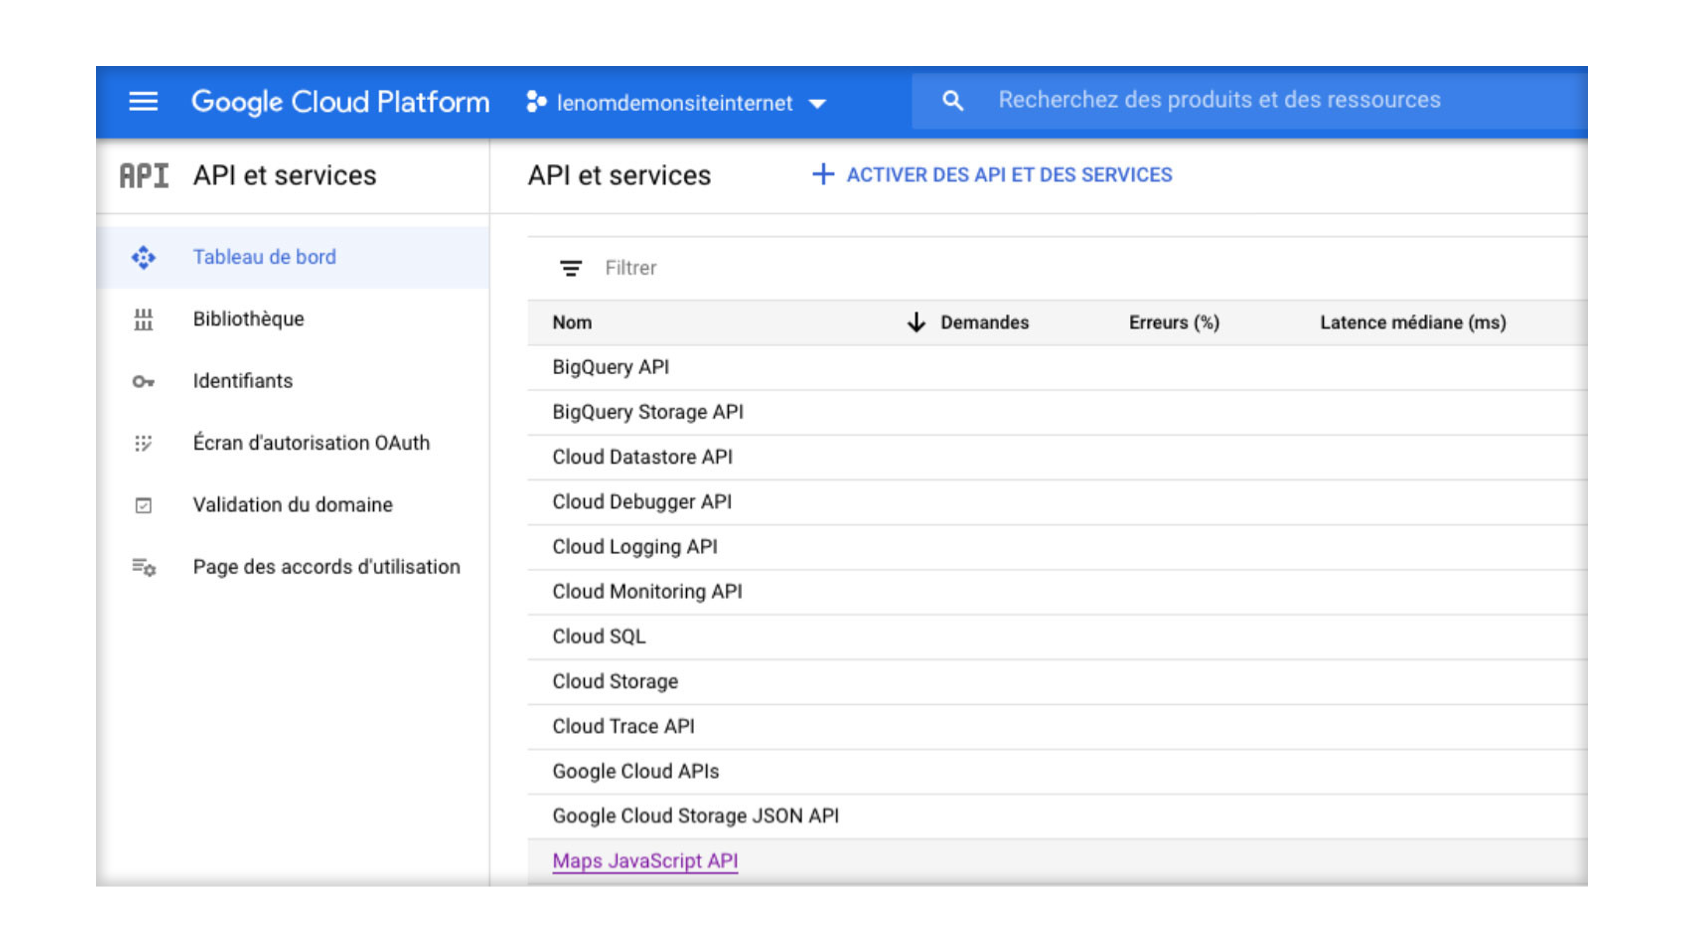Sort by the Erreurs (%) column
This screenshot has height=952, width=1682.
tap(1174, 322)
